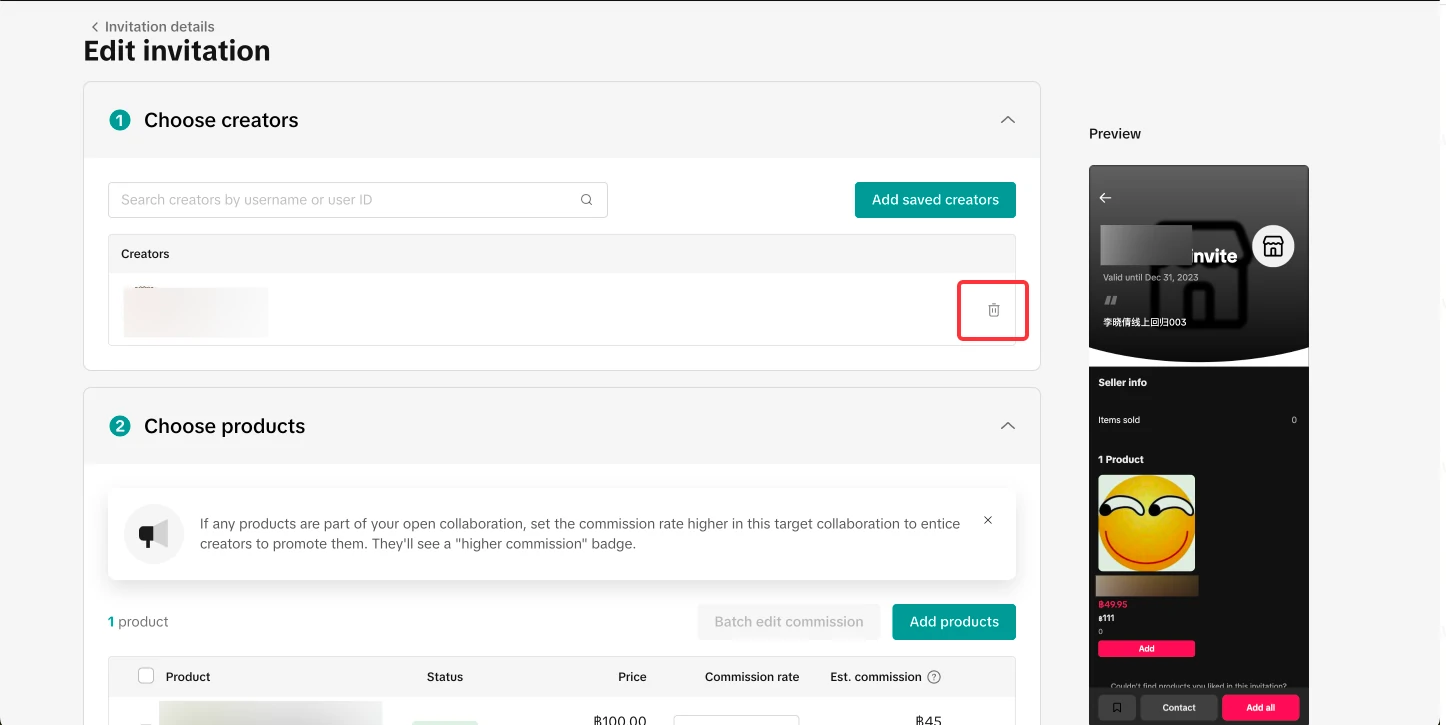Click the Est. commission help question icon

(x=934, y=677)
